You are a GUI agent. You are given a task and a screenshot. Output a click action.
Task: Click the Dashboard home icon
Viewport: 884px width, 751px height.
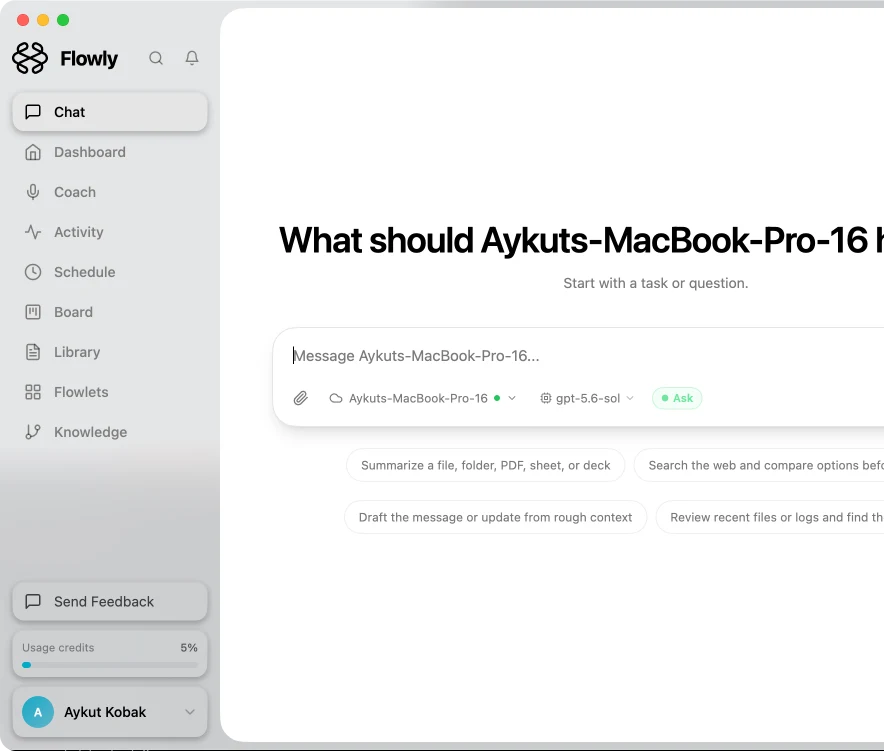(x=33, y=152)
